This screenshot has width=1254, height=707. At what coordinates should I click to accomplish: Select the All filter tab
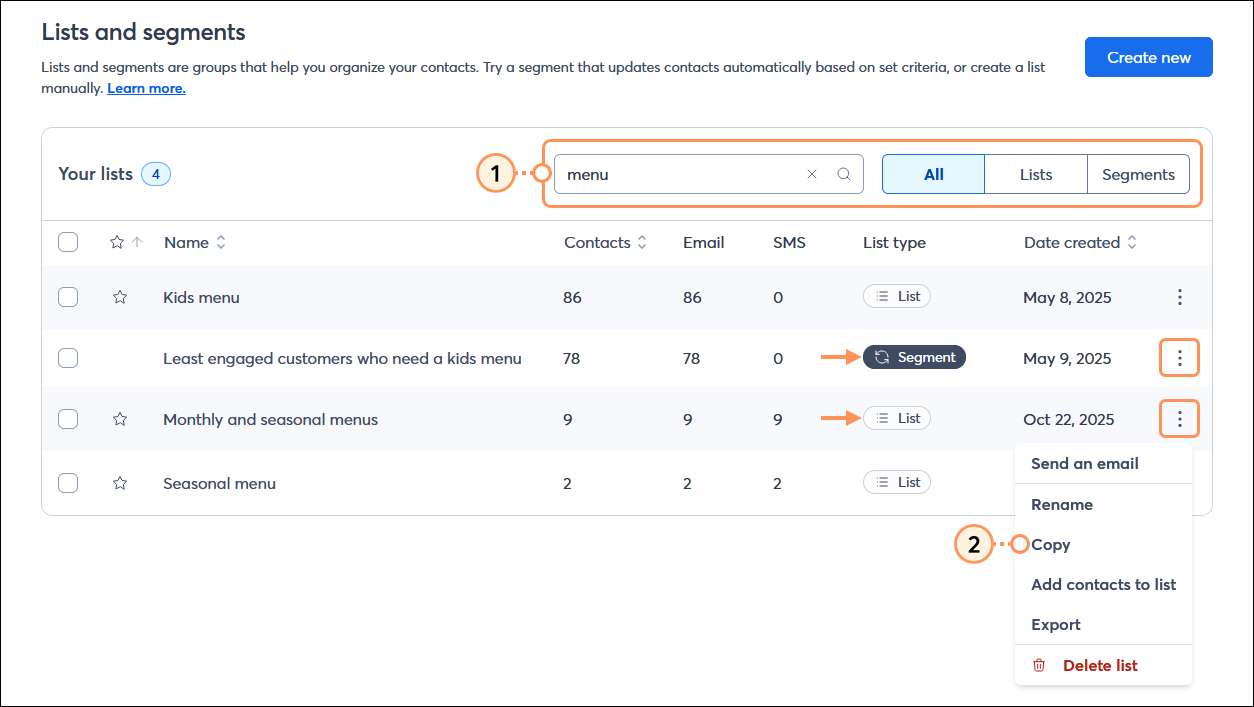[933, 174]
